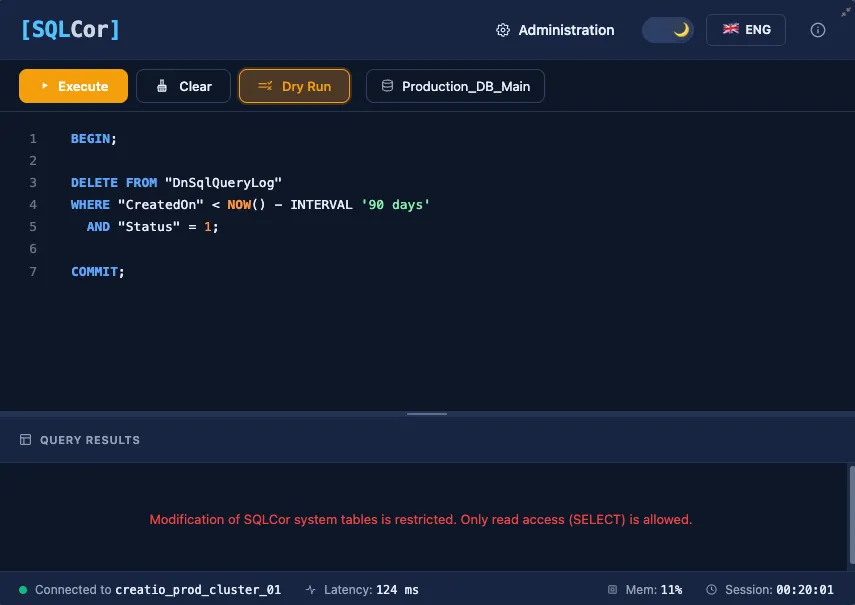Click the WHERE keyword
The height and width of the screenshot is (605, 855).
[90, 205]
